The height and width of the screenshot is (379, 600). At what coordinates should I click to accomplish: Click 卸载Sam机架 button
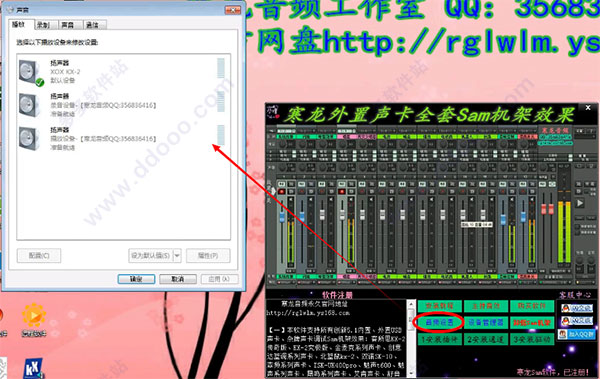coord(532,322)
